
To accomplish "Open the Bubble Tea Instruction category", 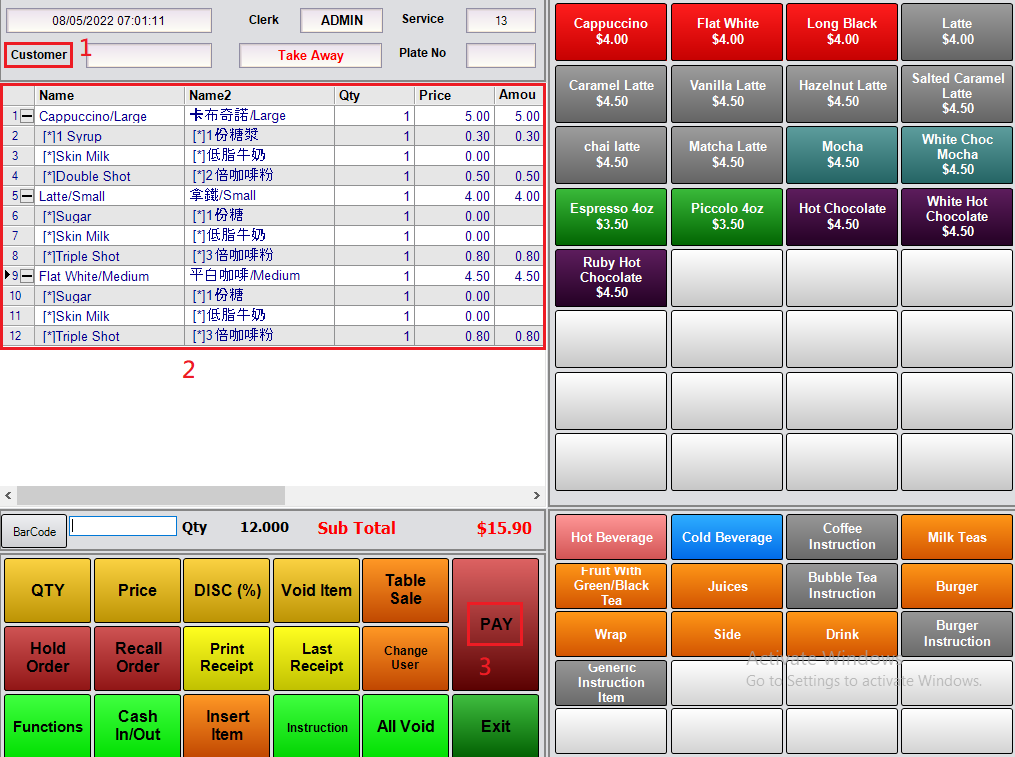I will (842, 586).
